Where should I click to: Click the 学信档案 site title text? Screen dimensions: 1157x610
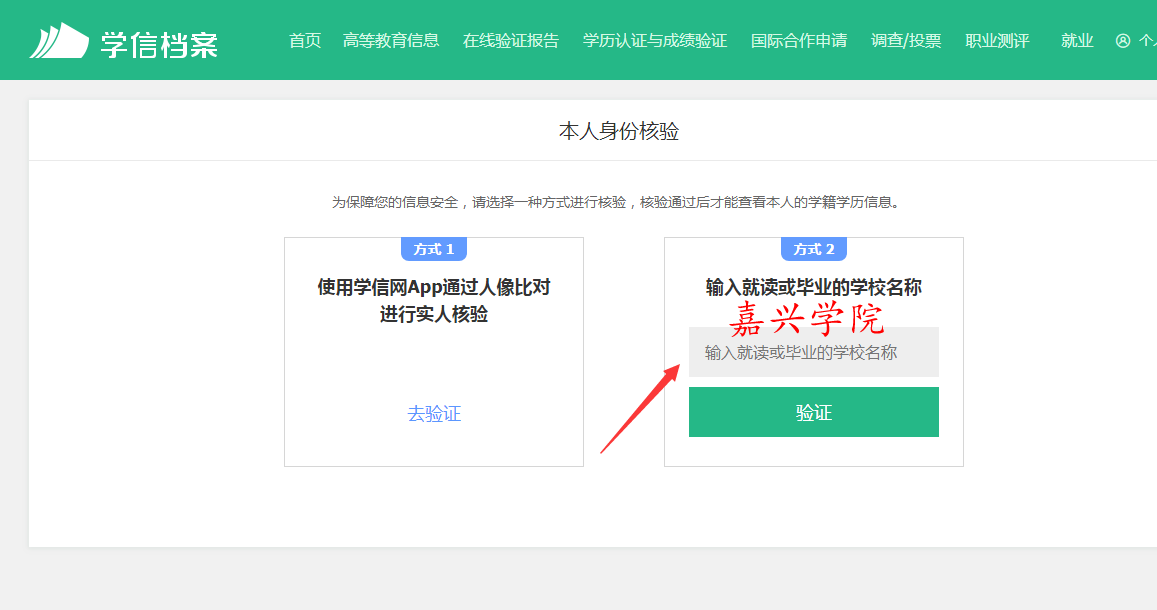[159, 42]
